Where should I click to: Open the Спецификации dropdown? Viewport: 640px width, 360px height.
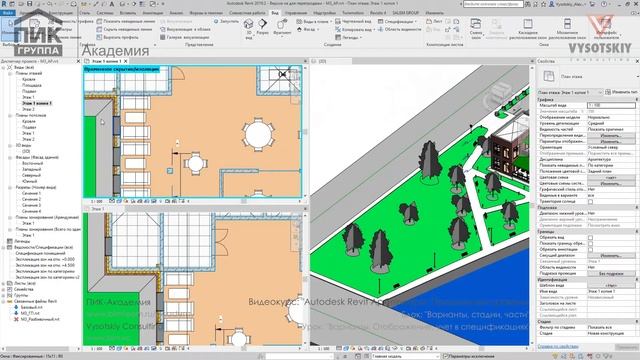point(397,21)
